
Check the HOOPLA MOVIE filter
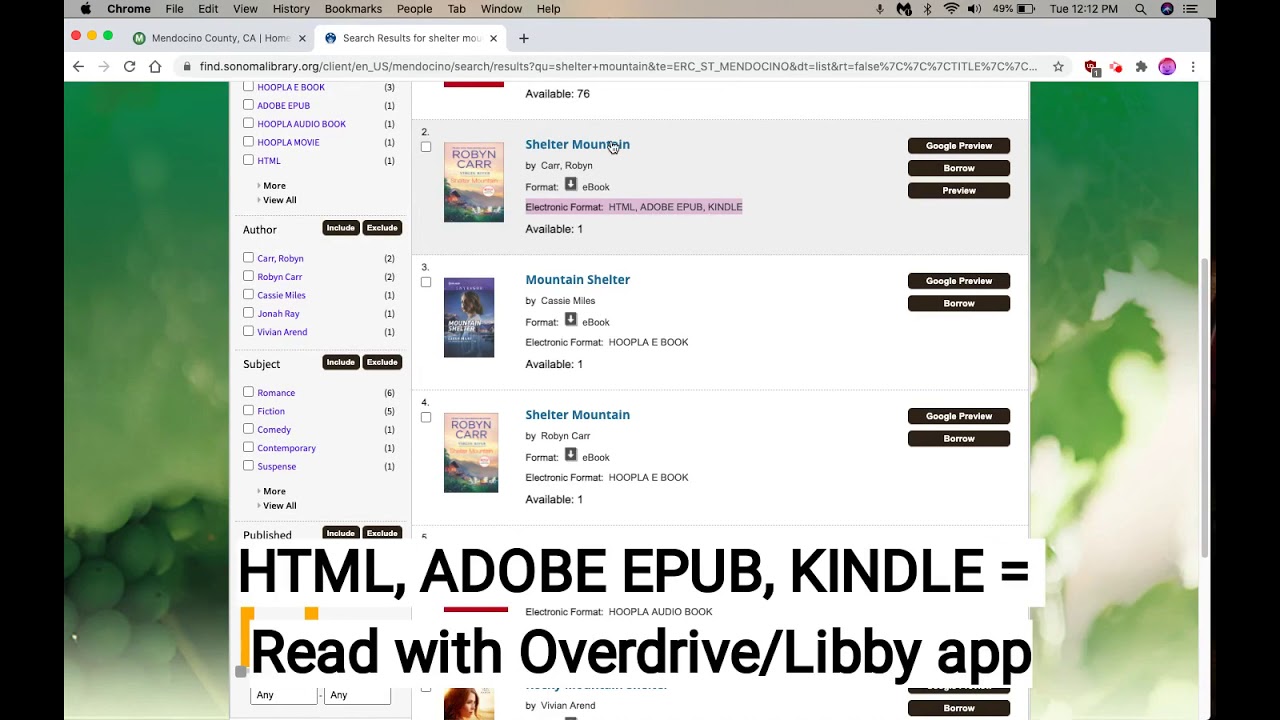(x=248, y=141)
